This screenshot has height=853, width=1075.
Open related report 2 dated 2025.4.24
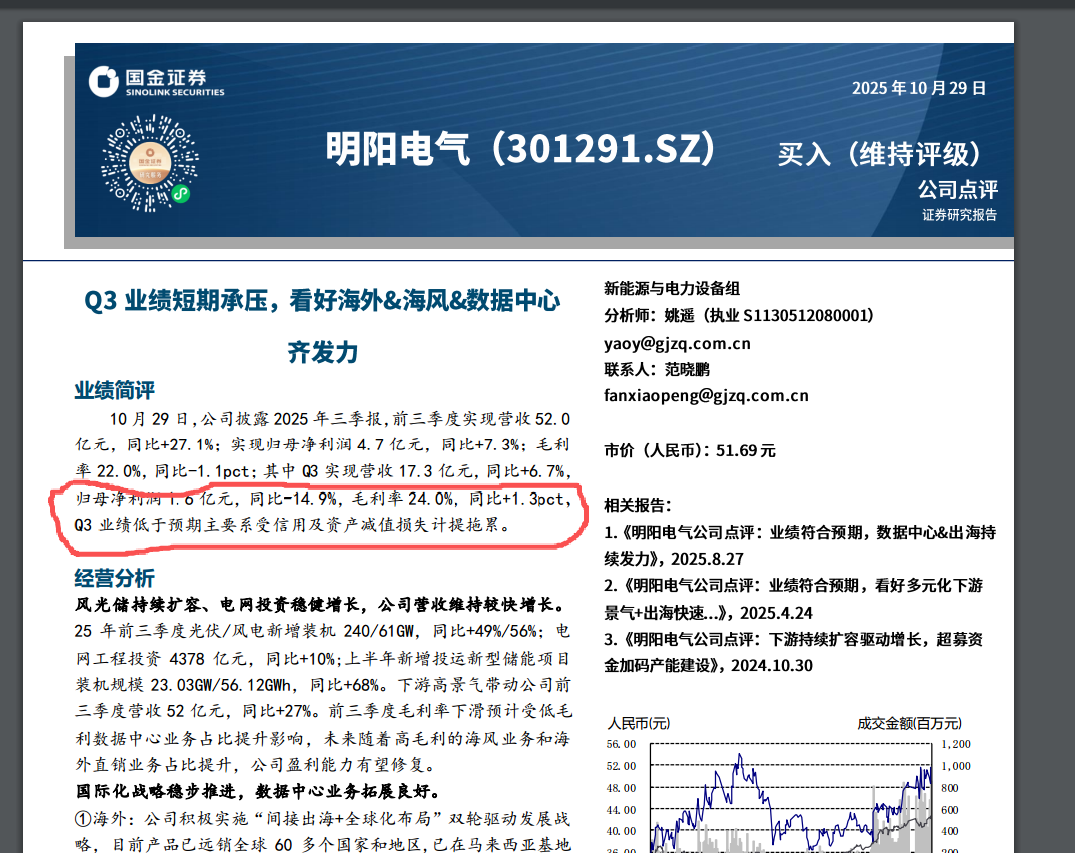click(794, 599)
